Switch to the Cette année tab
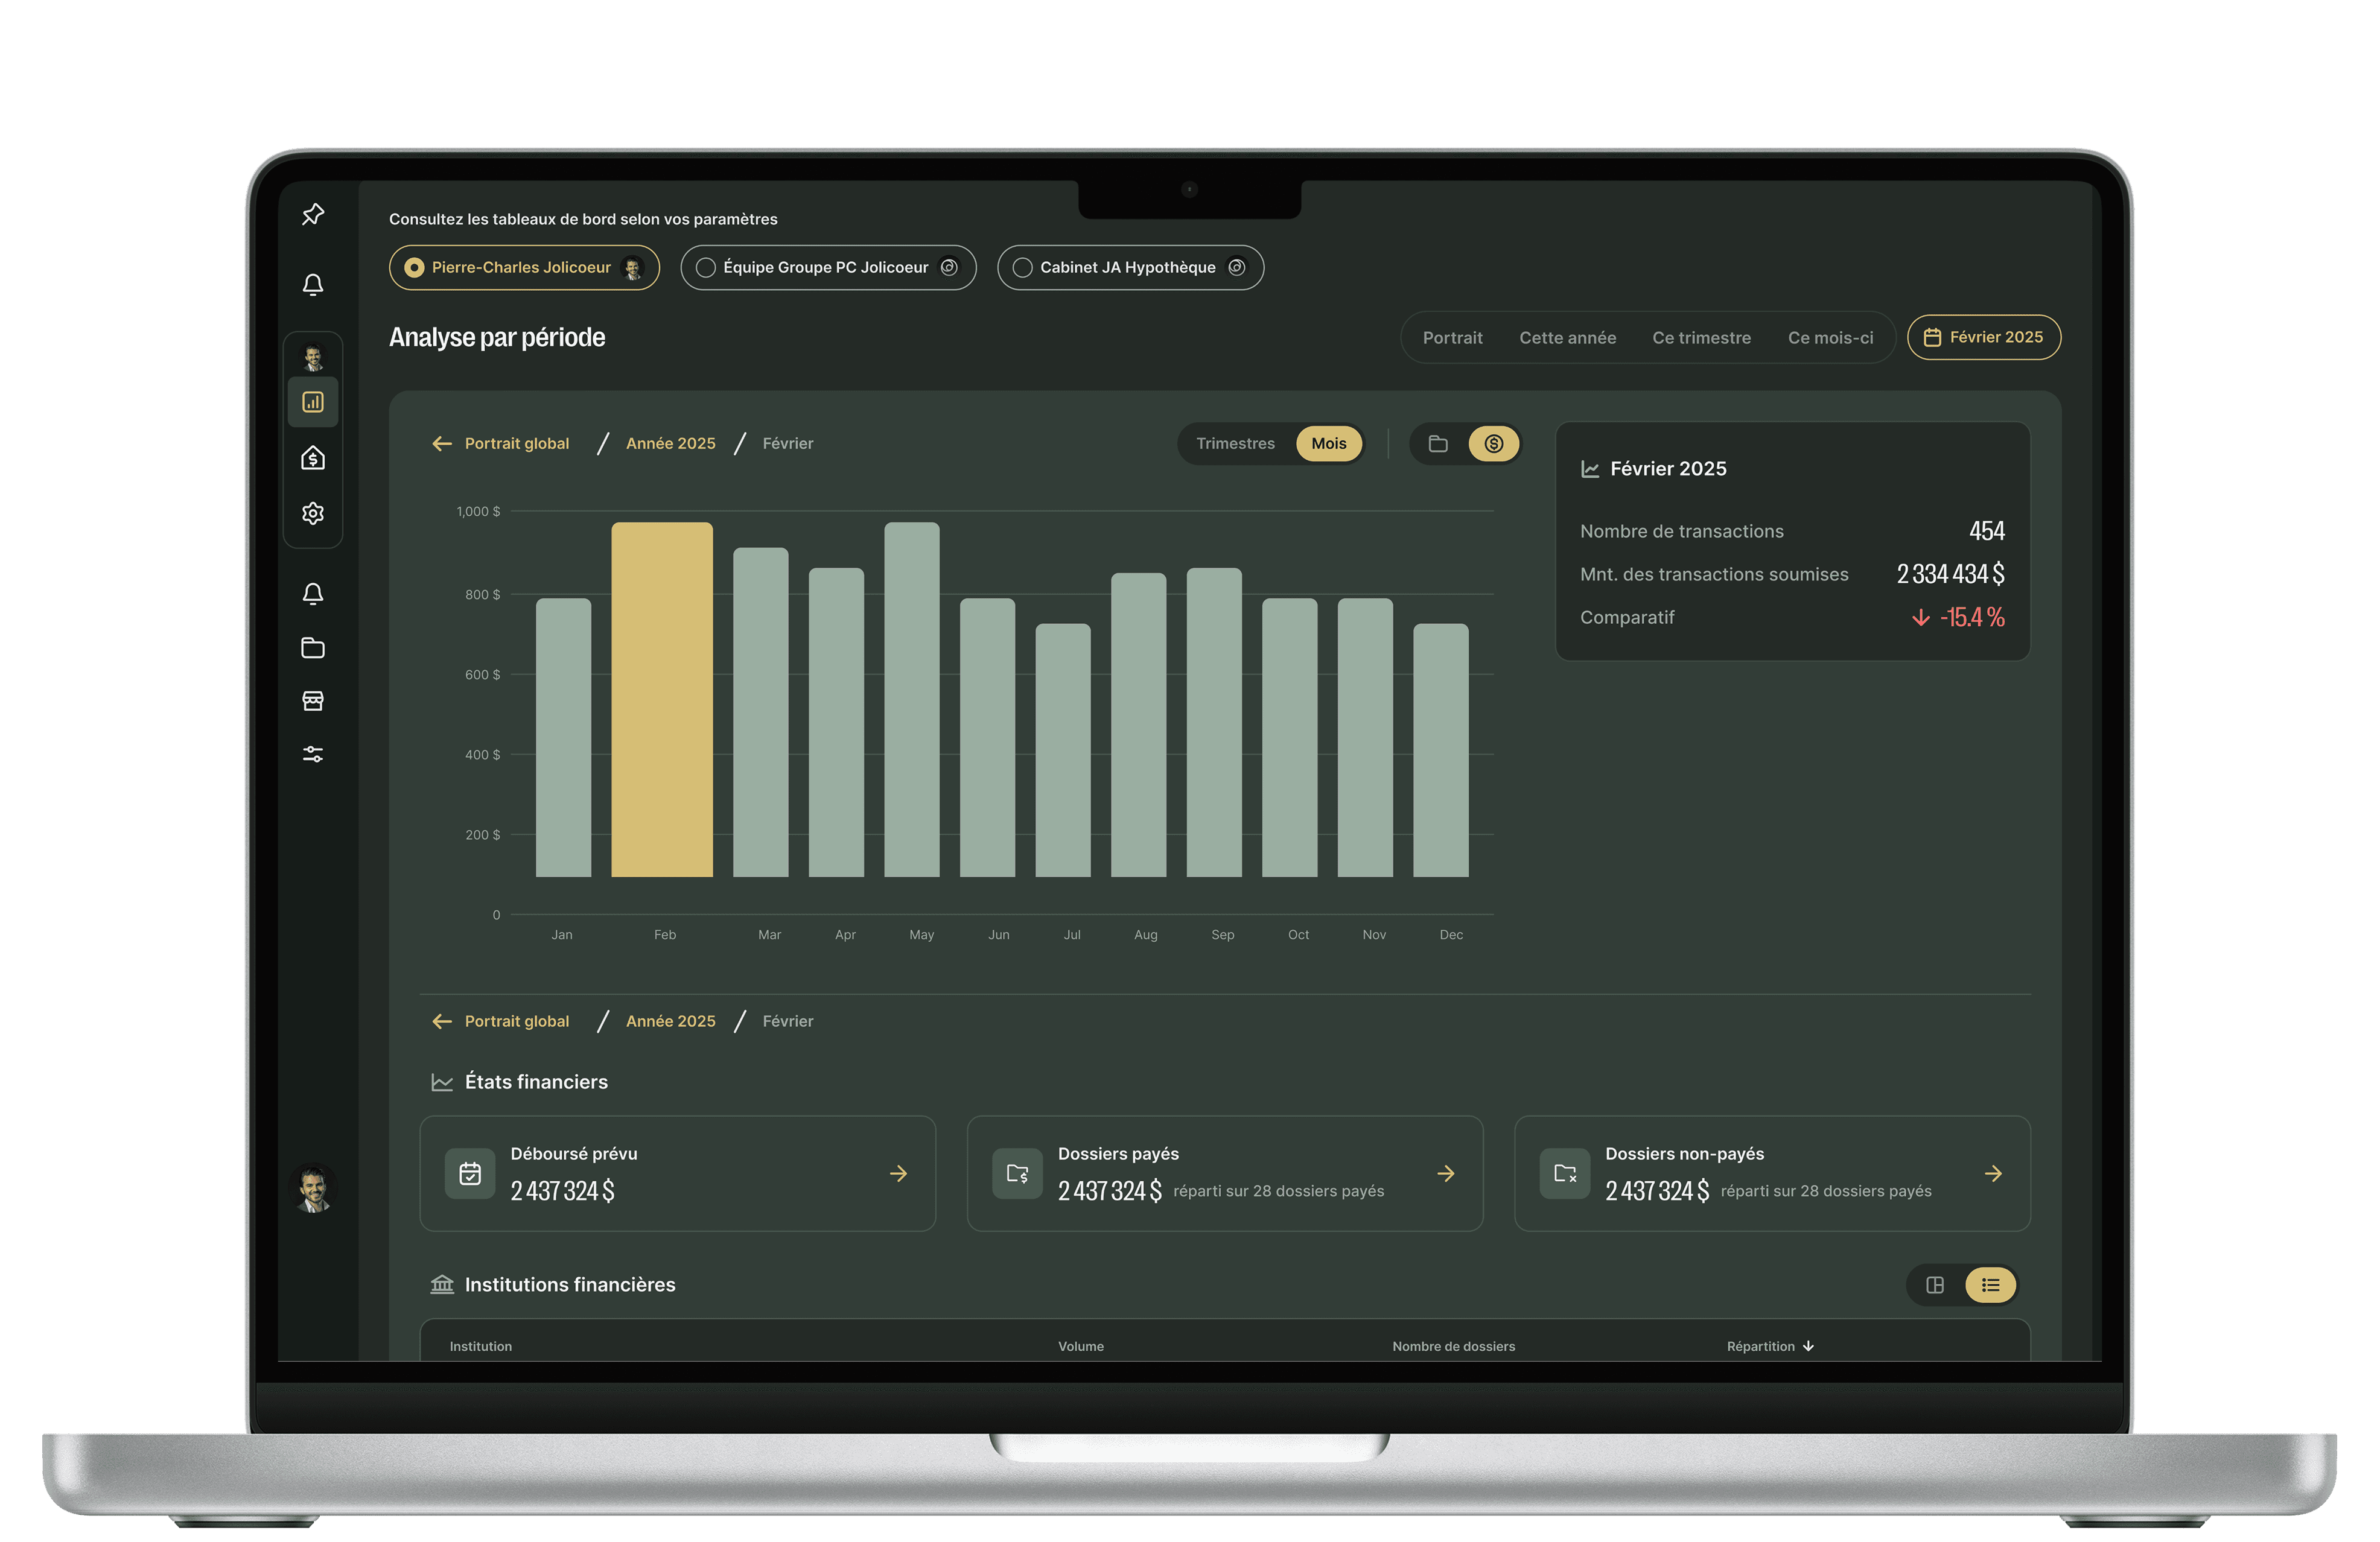 [x=1567, y=338]
